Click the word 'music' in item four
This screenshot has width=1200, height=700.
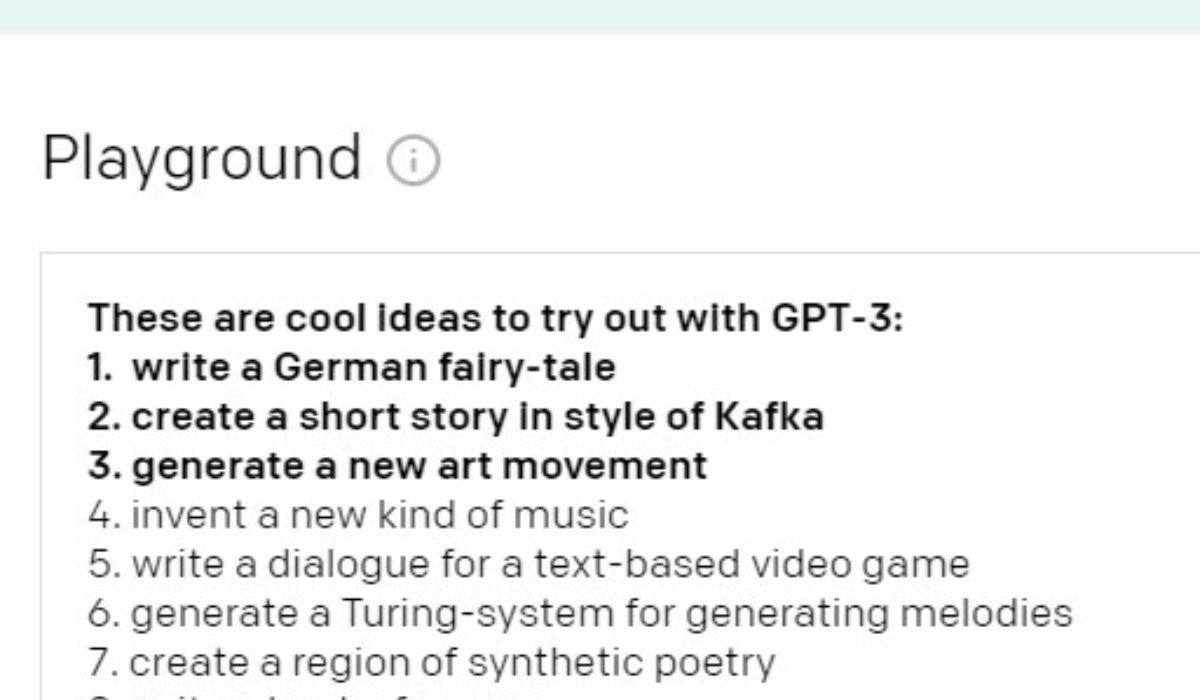585,515
